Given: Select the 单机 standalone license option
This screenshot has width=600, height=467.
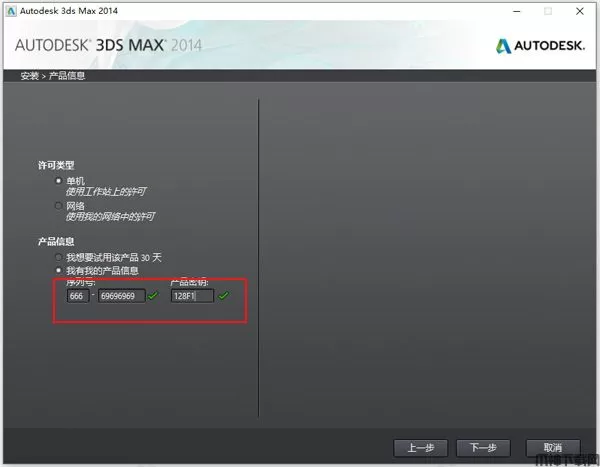Looking at the screenshot, I should pyautogui.click(x=59, y=181).
